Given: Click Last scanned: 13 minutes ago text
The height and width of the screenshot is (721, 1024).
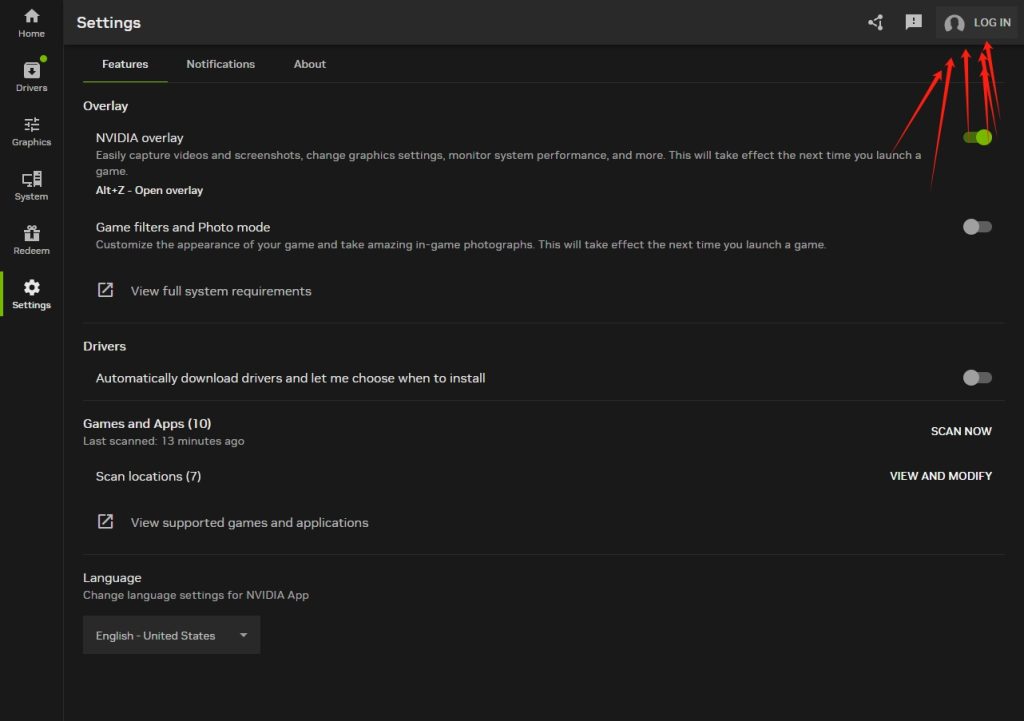Looking at the screenshot, I should pos(163,441).
